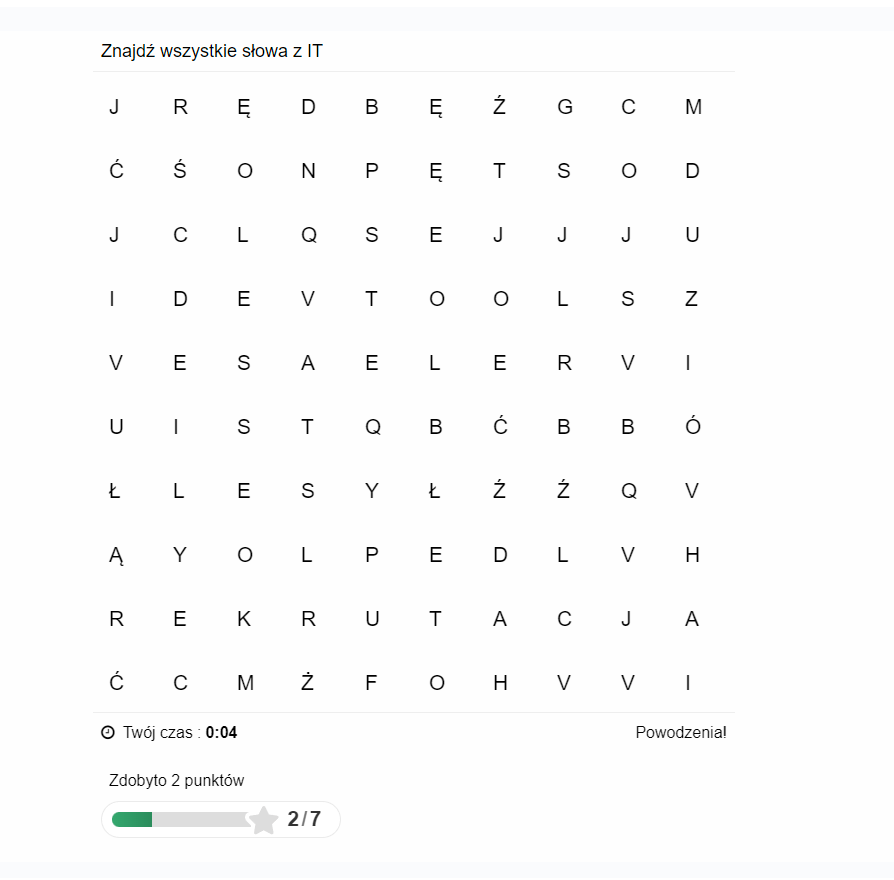The width and height of the screenshot is (894, 880).
Task: Click the green progress bar fill
Action: coord(132,820)
